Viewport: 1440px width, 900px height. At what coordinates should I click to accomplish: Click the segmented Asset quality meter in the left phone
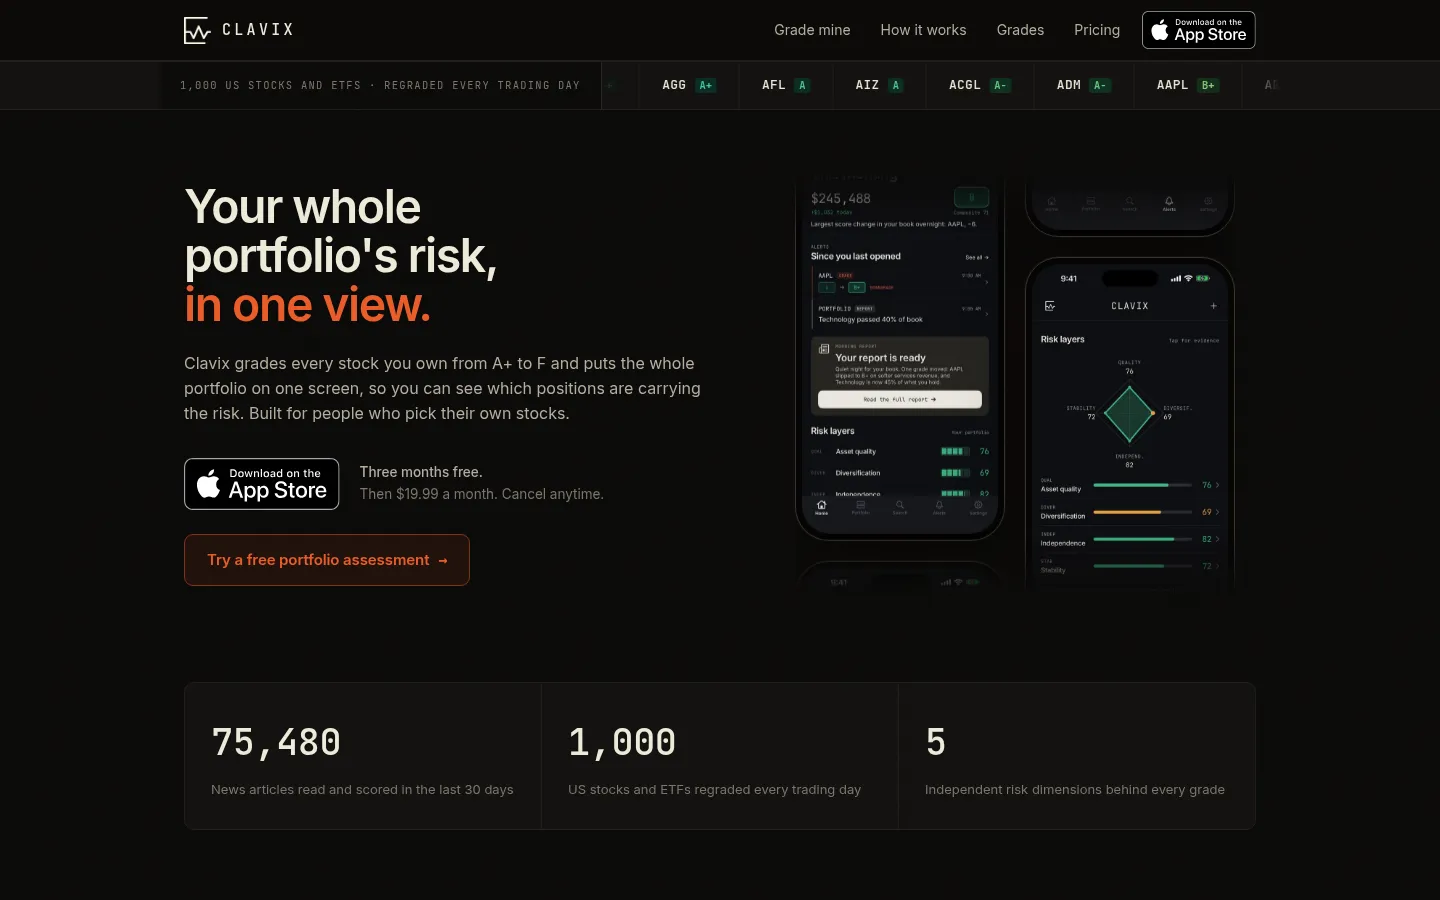click(955, 451)
